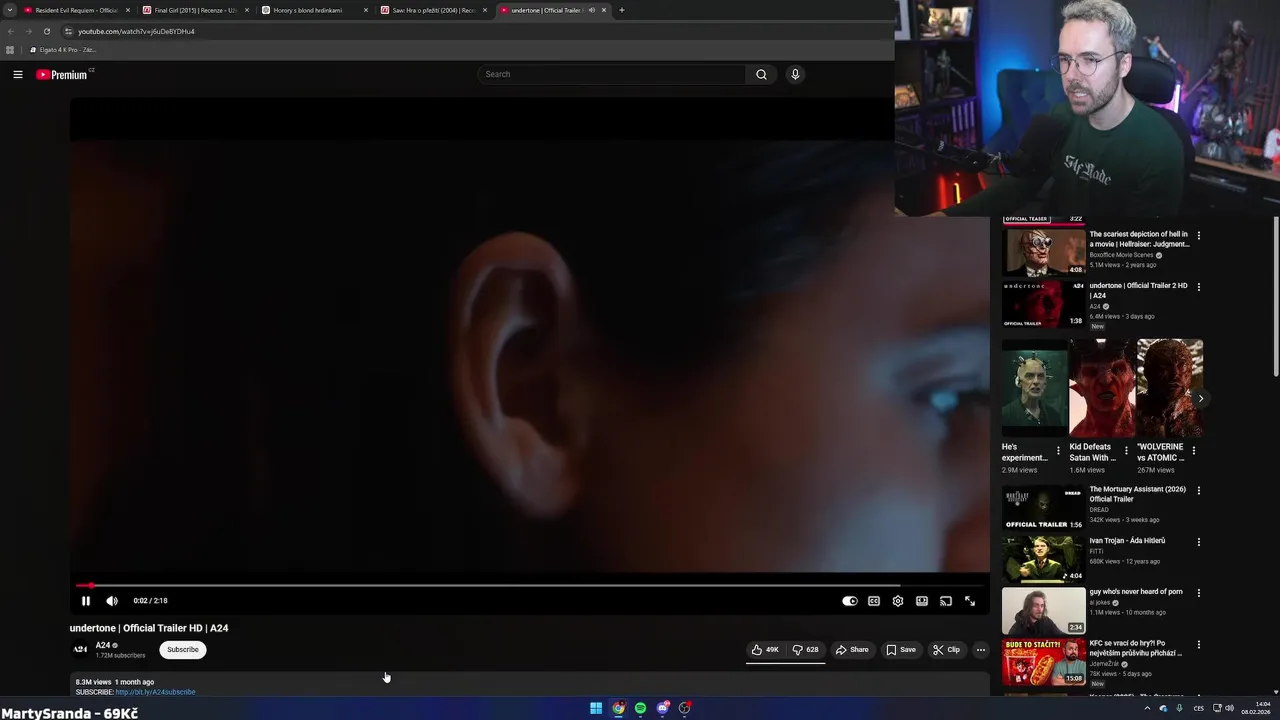Toggle autoplay switch in player controls

[849, 601]
